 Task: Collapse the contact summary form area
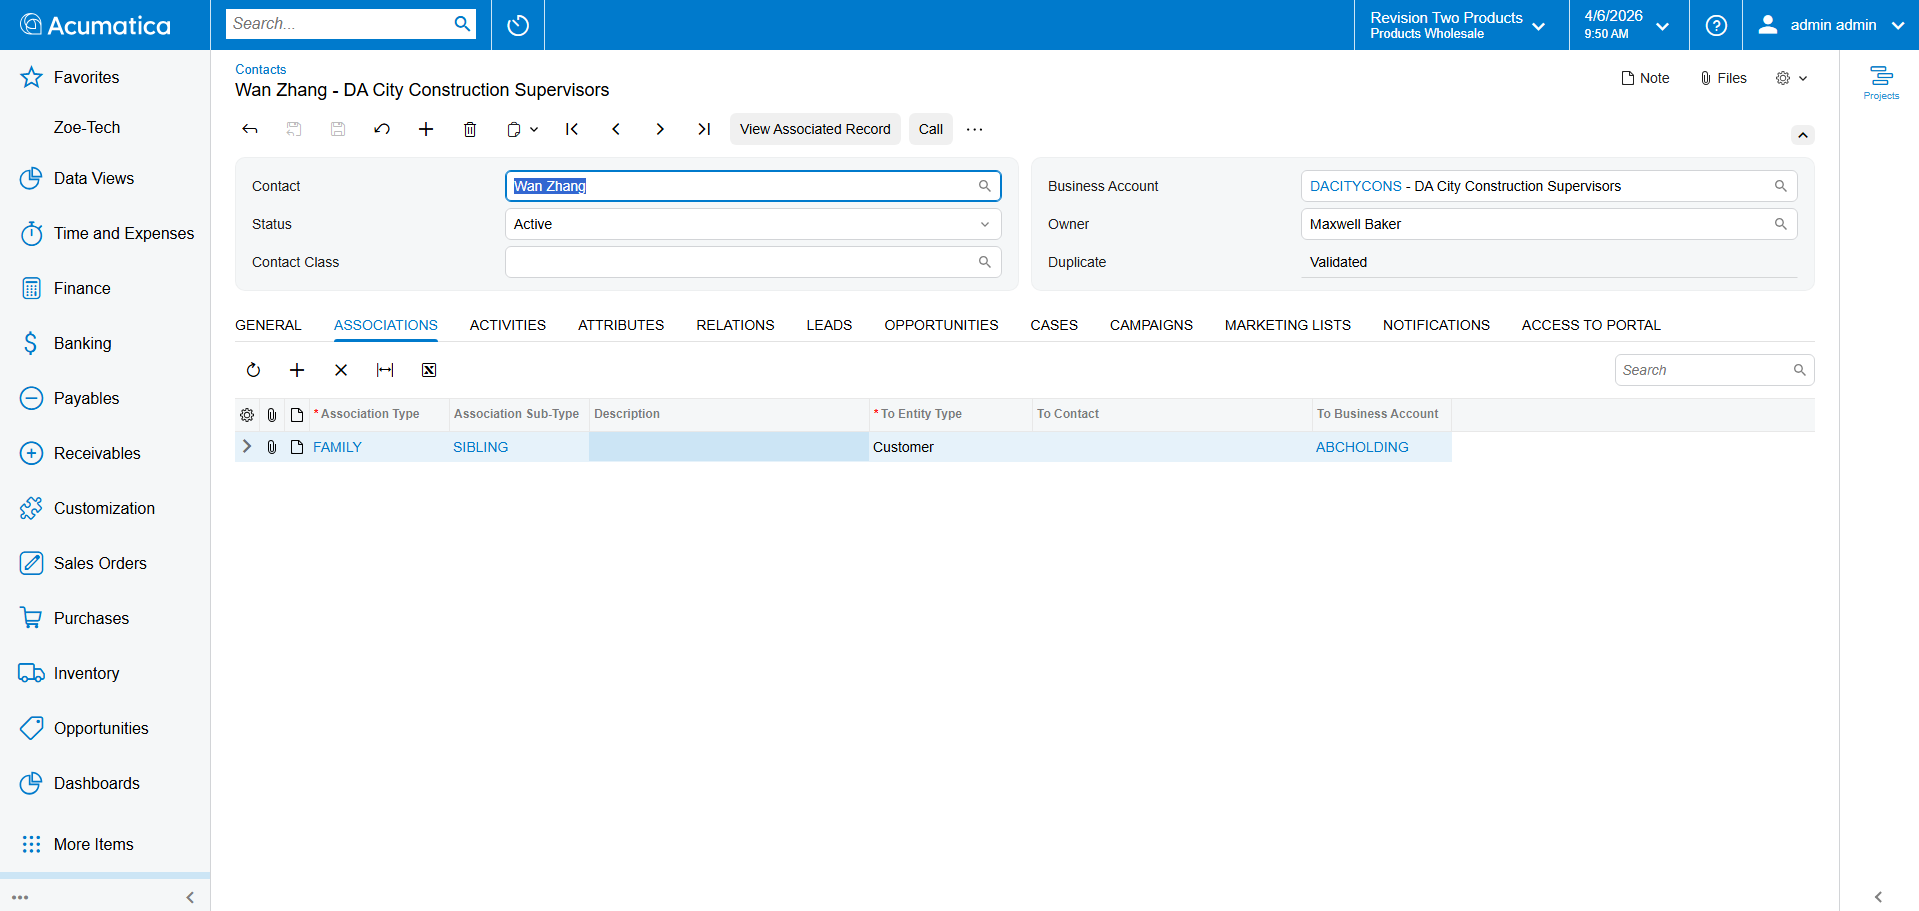pyautogui.click(x=1802, y=135)
